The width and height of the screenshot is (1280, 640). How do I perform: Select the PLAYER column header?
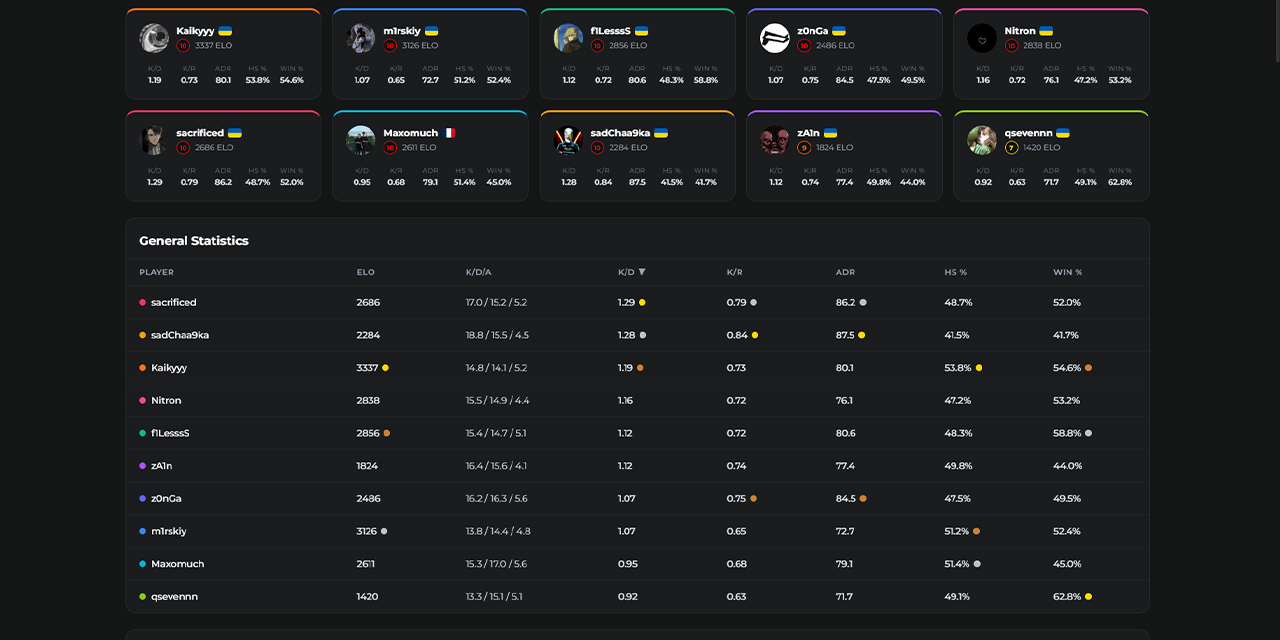[x=157, y=272]
